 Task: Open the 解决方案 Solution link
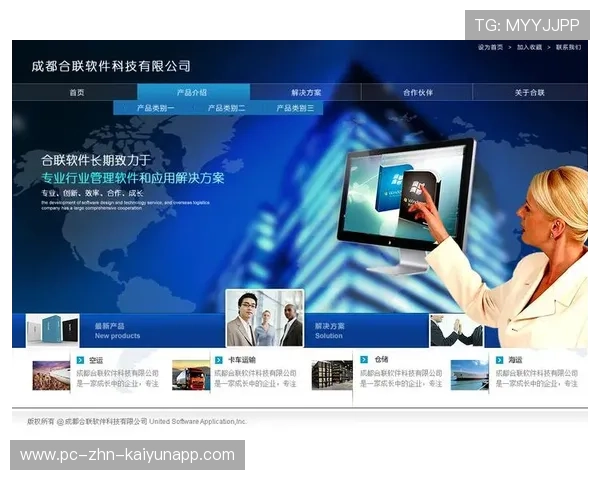(x=329, y=331)
